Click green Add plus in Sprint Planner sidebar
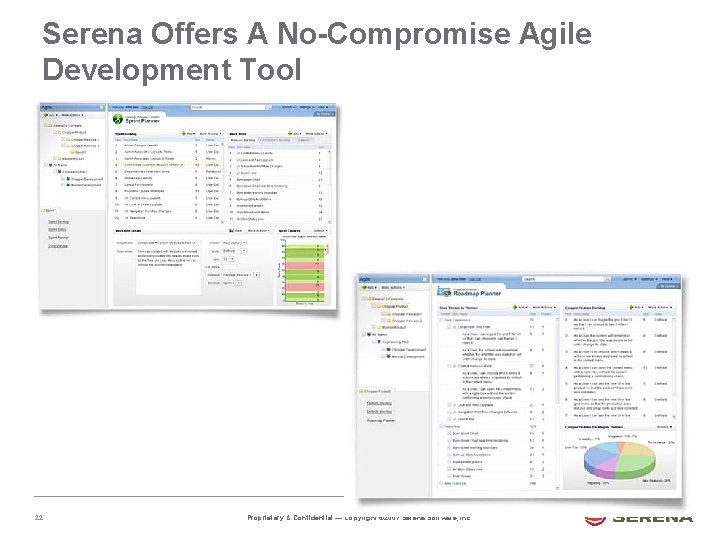The width and height of the screenshot is (720, 540). coord(46,115)
